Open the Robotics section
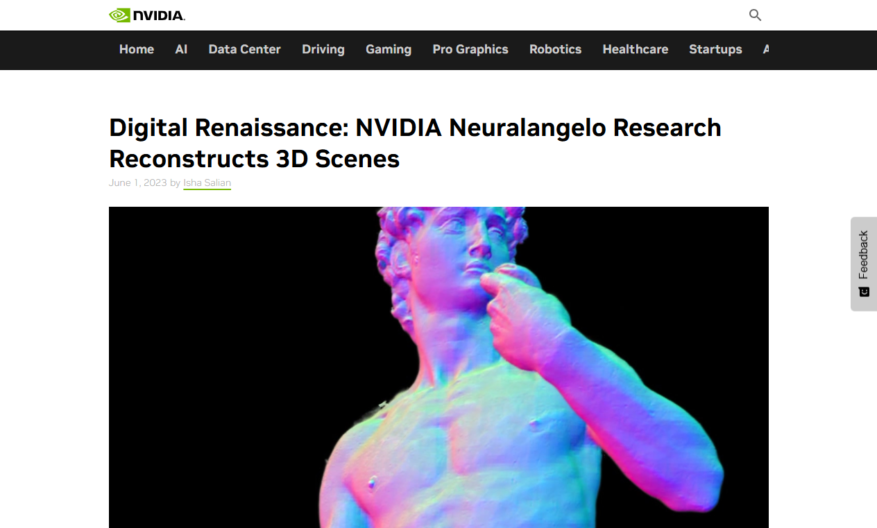The image size is (877, 528). pos(555,49)
